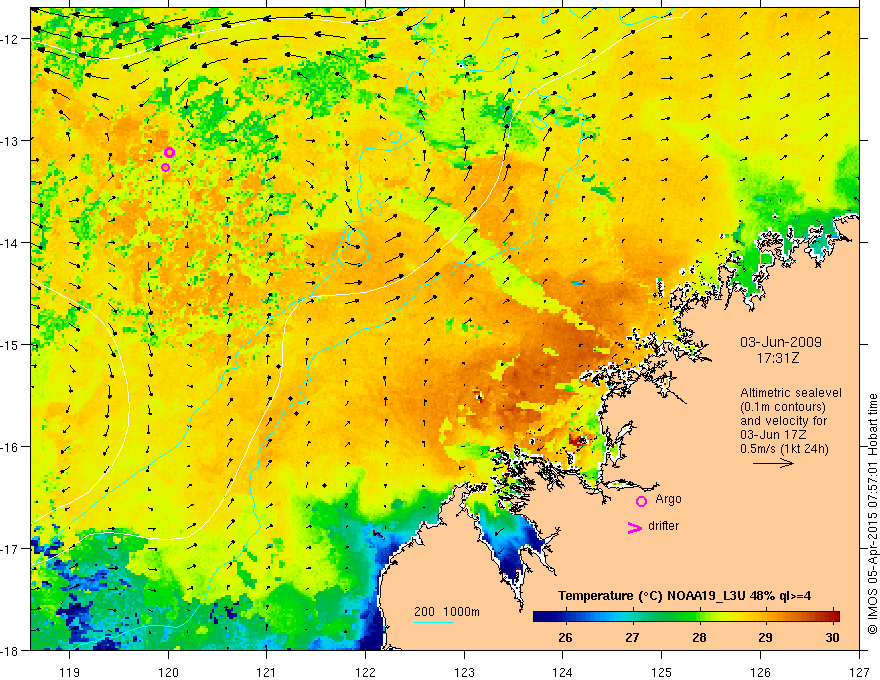This screenshot has width=880, height=680.
Task: Click the 'drifter' legend label
Action: pyautogui.click(x=663, y=526)
